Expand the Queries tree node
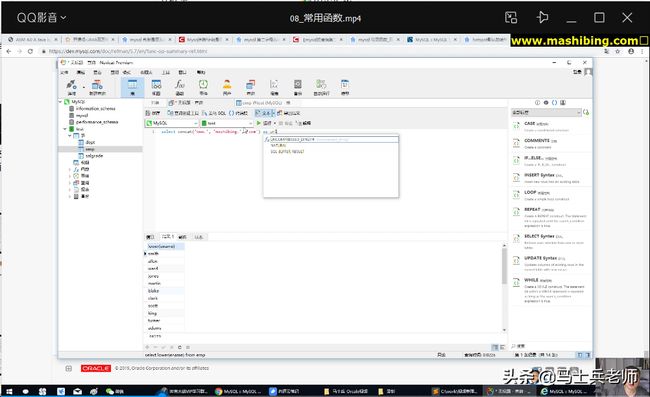This screenshot has height=397, width=650. pyautogui.click(x=70, y=182)
